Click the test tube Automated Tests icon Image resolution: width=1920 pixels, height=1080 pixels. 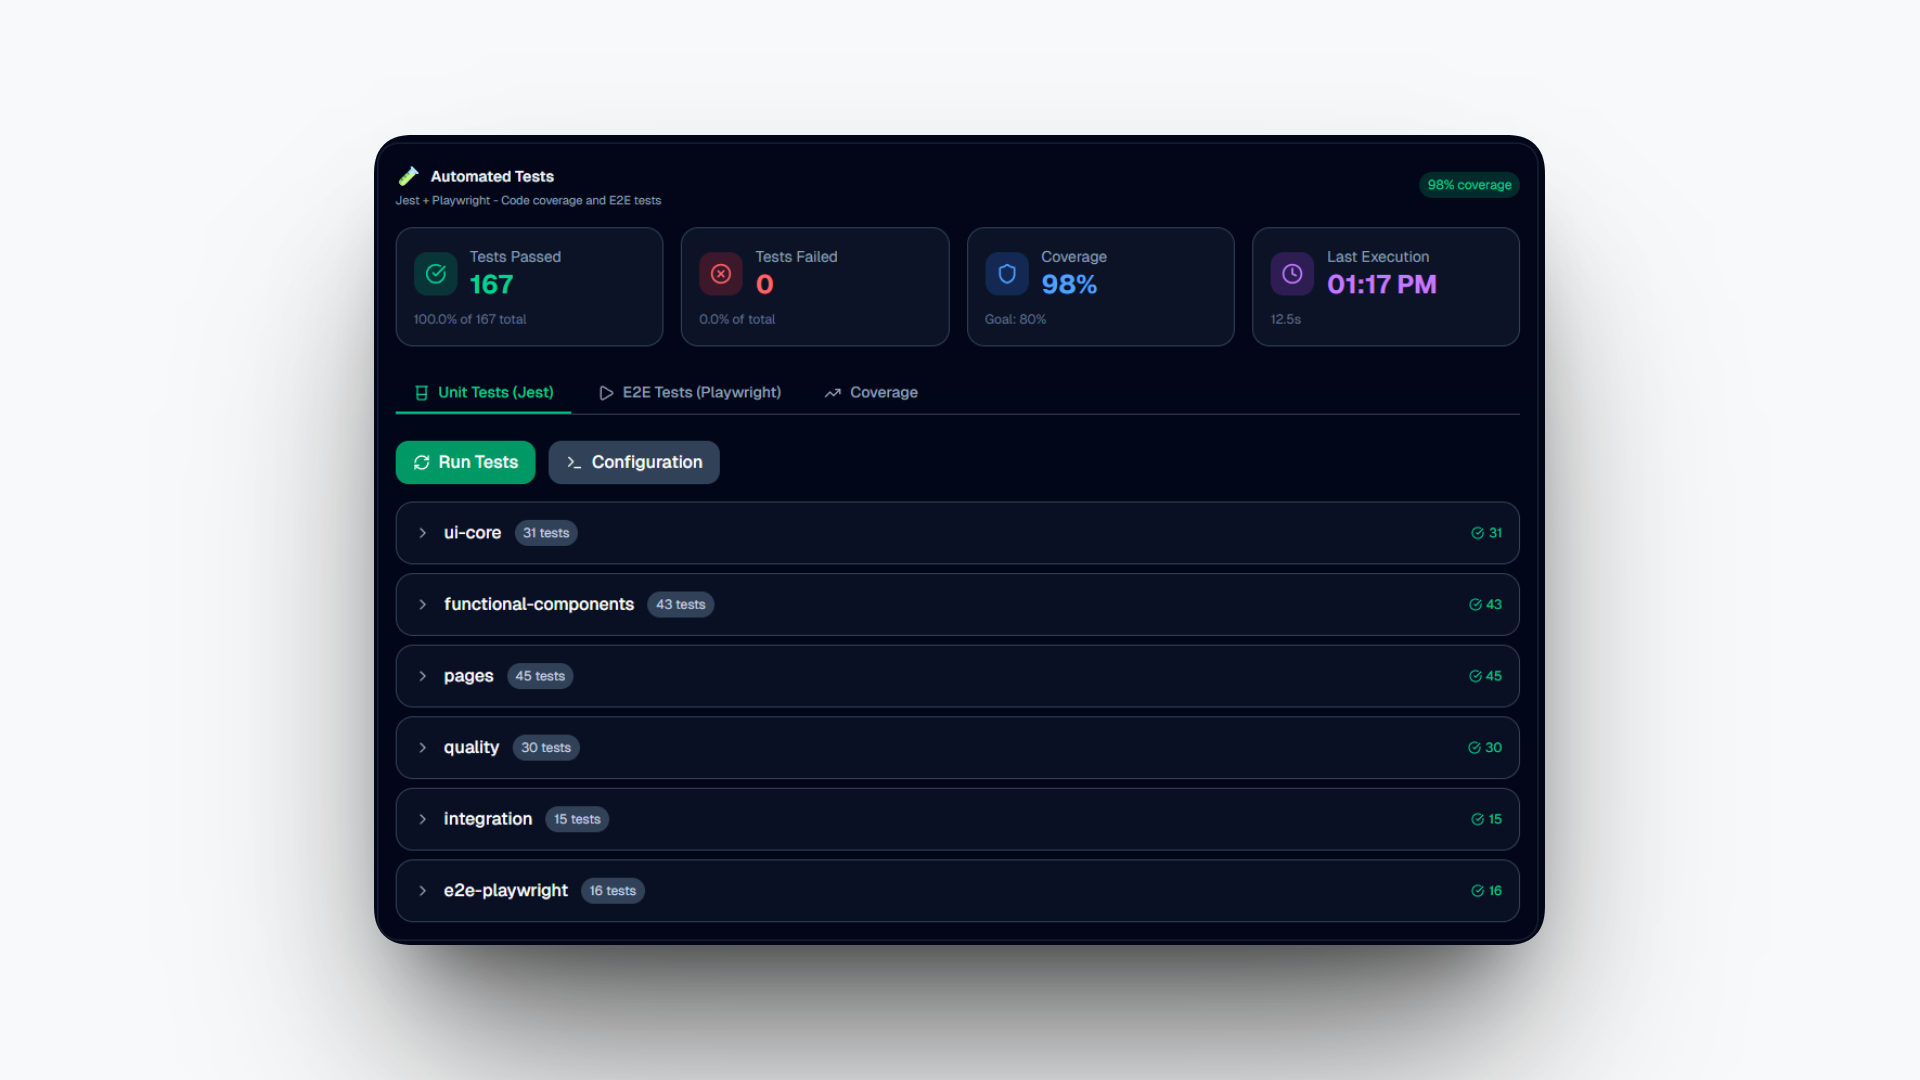[408, 176]
